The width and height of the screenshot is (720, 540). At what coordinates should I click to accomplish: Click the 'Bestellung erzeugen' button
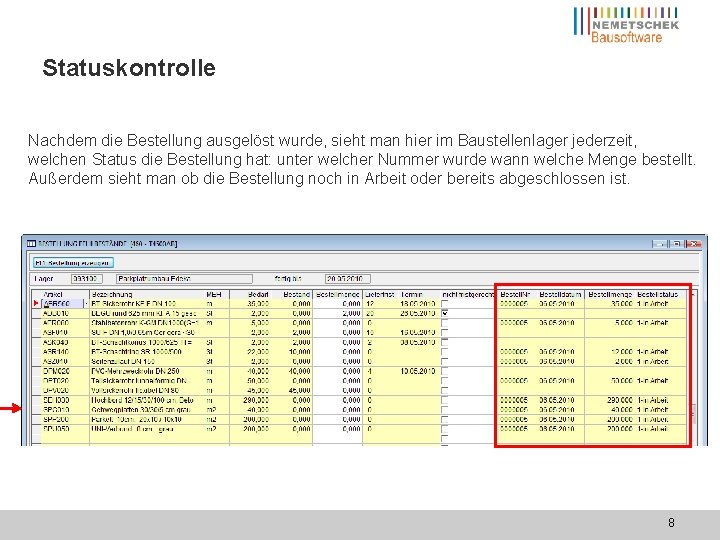pos(73,263)
